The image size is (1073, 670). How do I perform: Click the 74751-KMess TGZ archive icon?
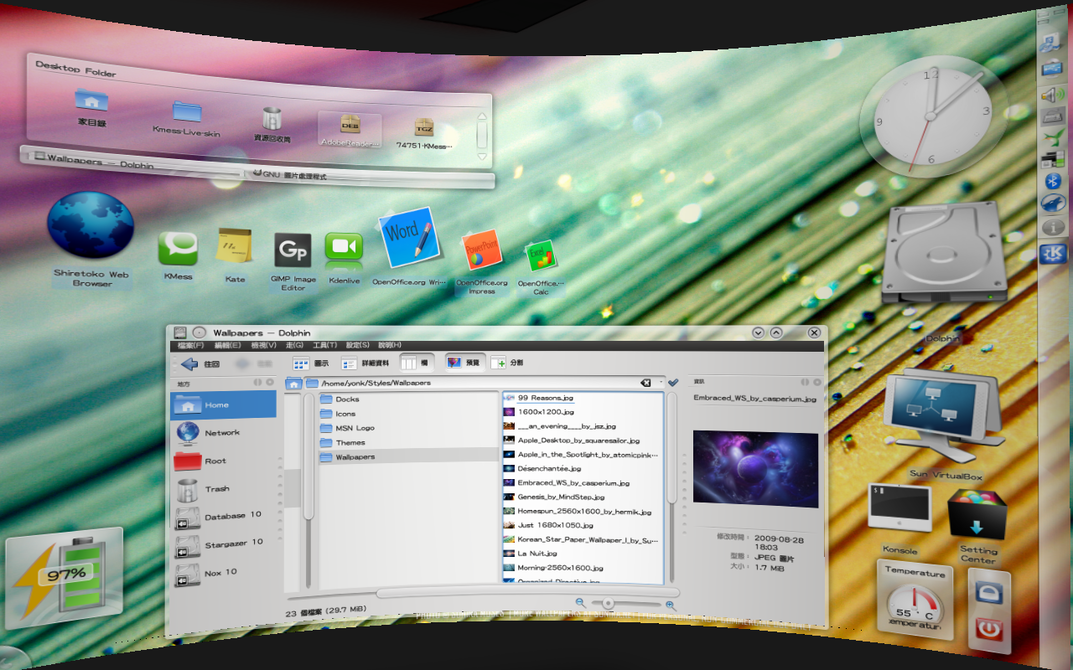(424, 127)
